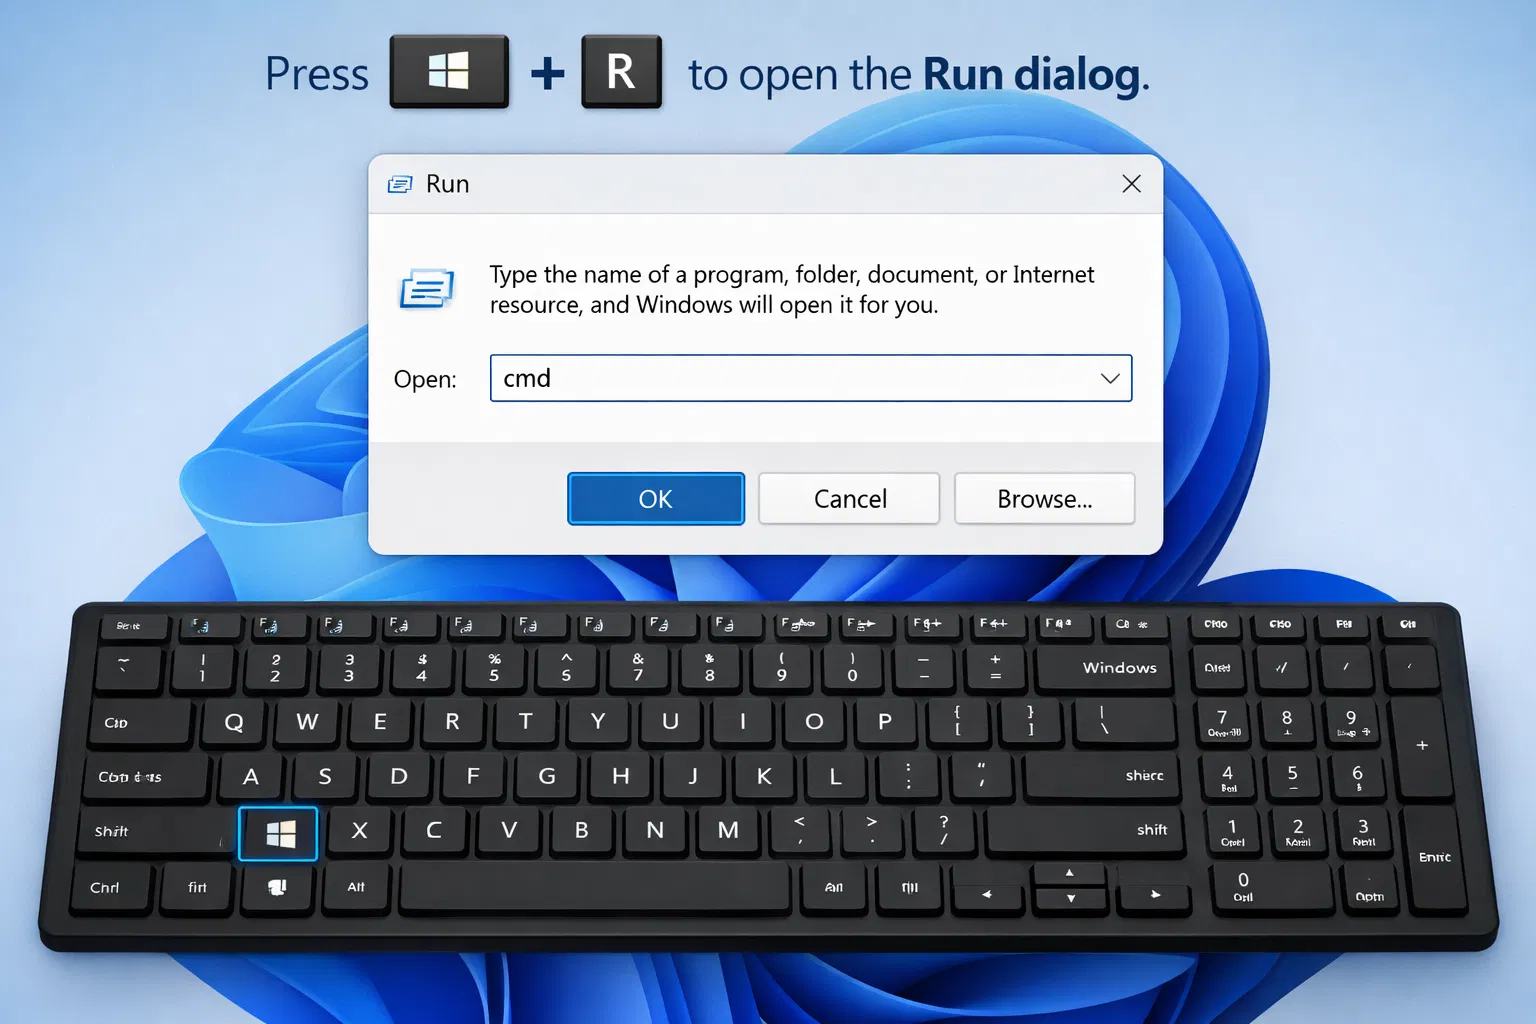Click the O key on the keyboard
The height and width of the screenshot is (1024, 1536).
point(814,722)
